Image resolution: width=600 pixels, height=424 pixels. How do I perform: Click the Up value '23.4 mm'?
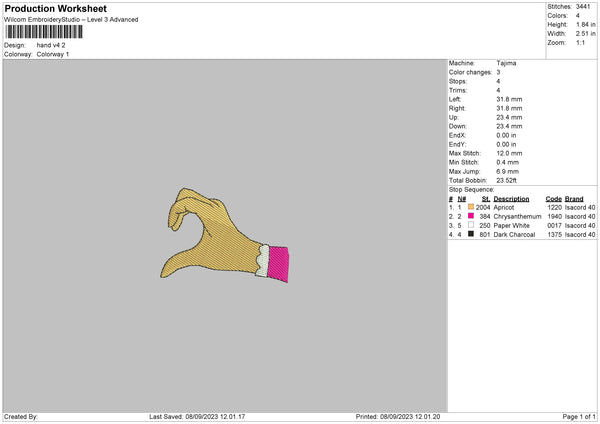tap(509, 117)
